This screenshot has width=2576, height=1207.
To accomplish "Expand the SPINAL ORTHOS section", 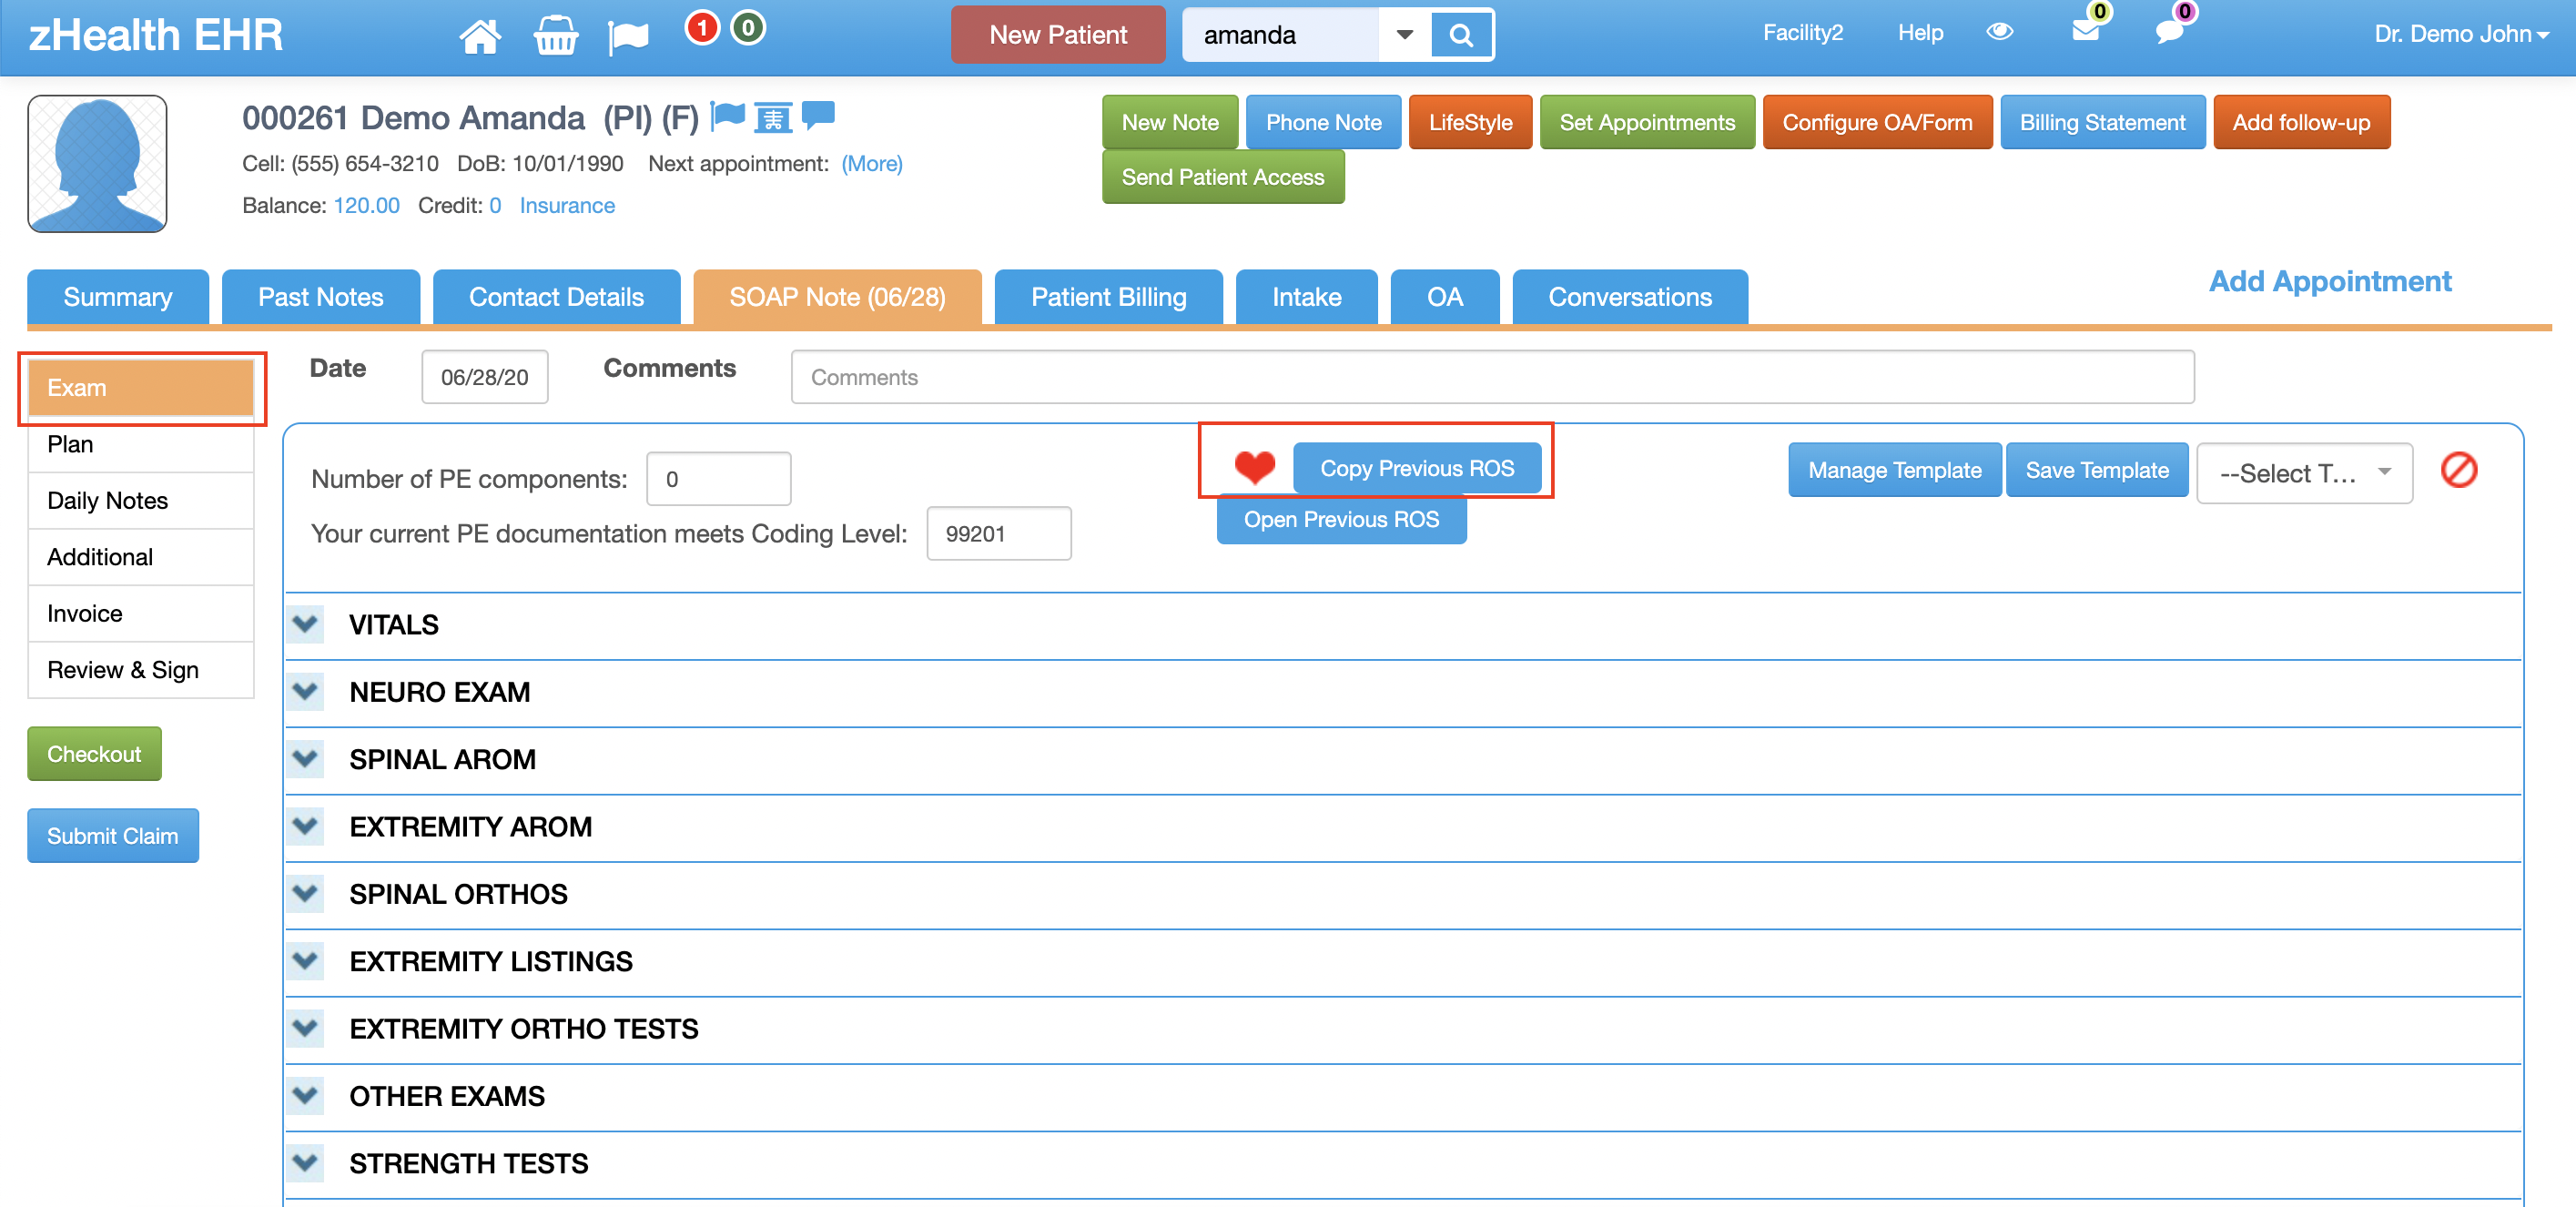I will click(305, 893).
